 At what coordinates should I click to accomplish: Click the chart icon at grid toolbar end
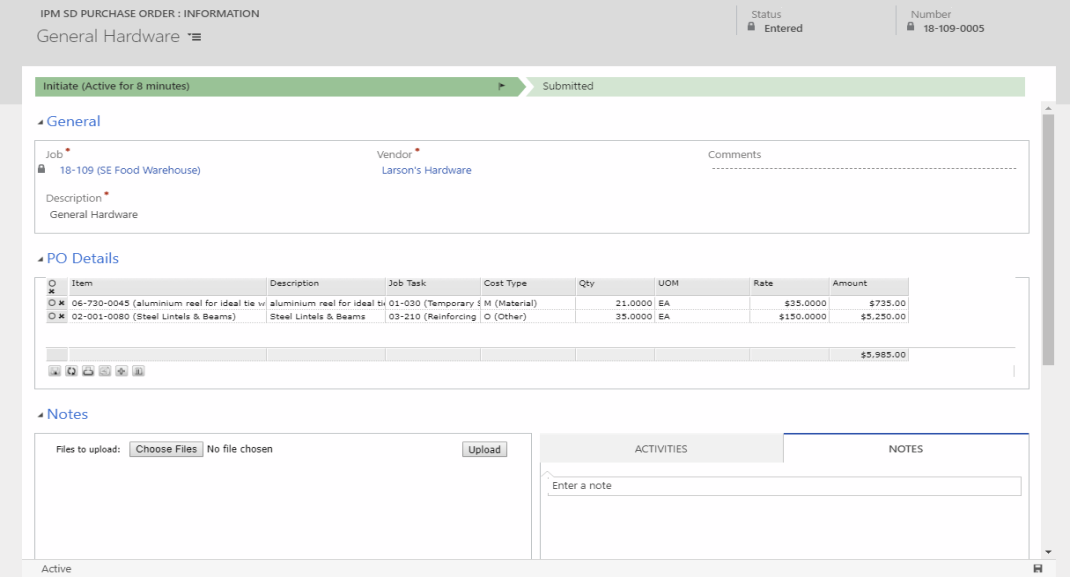[x=138, y=371]
